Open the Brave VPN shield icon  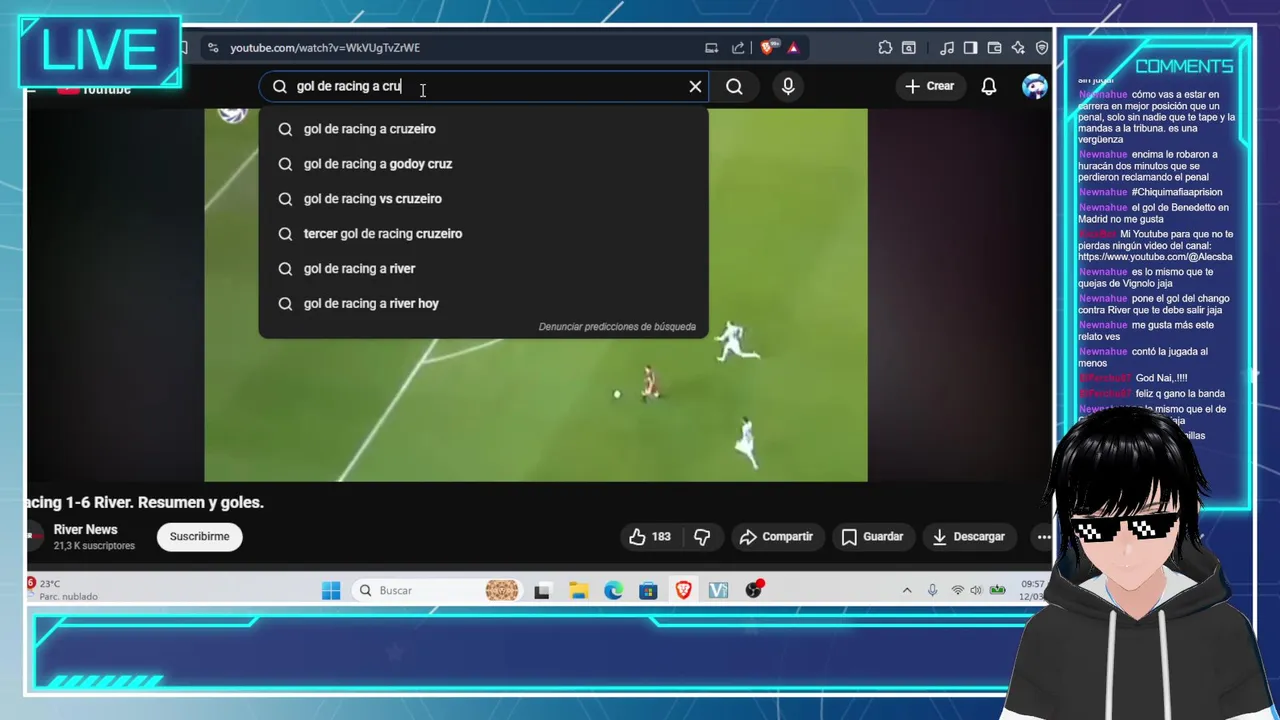coord(1042,48)
